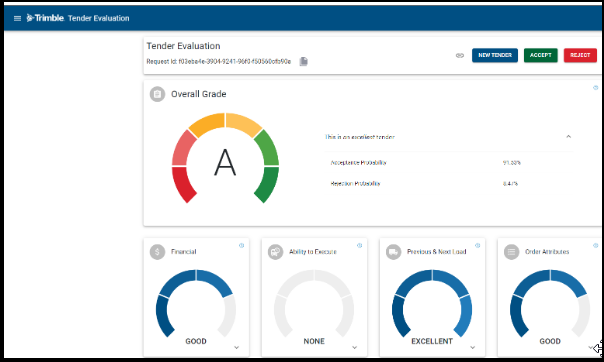The image size is (604, 362).
Task: Open the hamburger navigation menu
Action: pyautogui.click(x=17, y=18)
